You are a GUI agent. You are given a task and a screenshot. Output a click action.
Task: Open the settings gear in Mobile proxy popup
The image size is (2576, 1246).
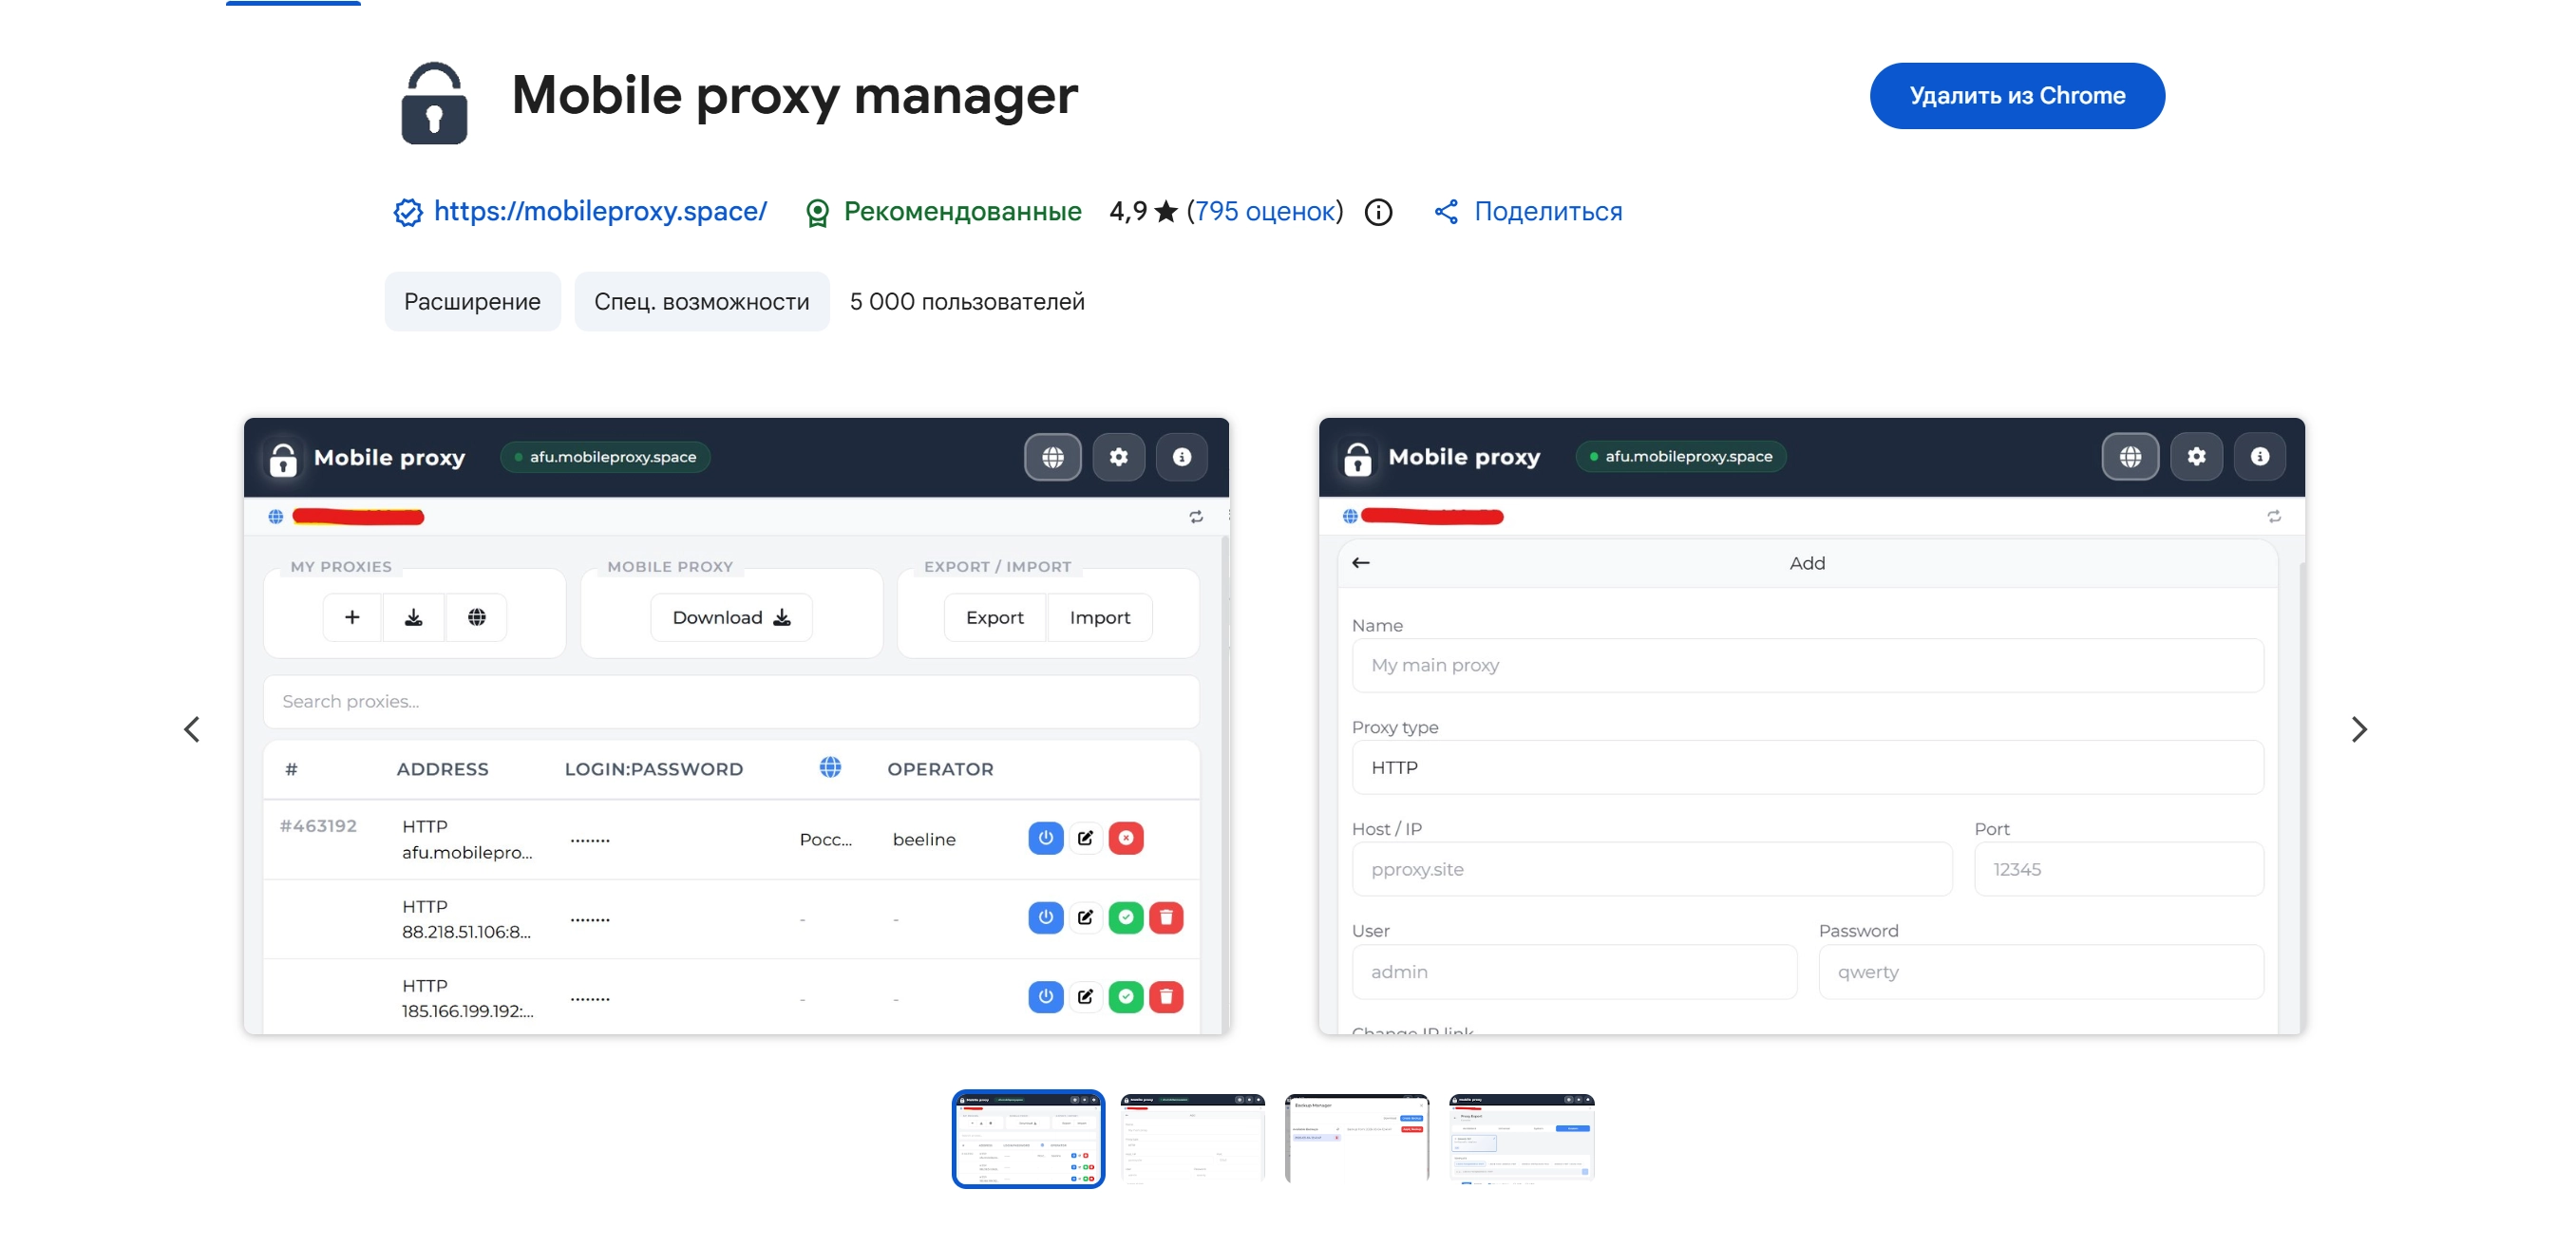pos(1119,457)
